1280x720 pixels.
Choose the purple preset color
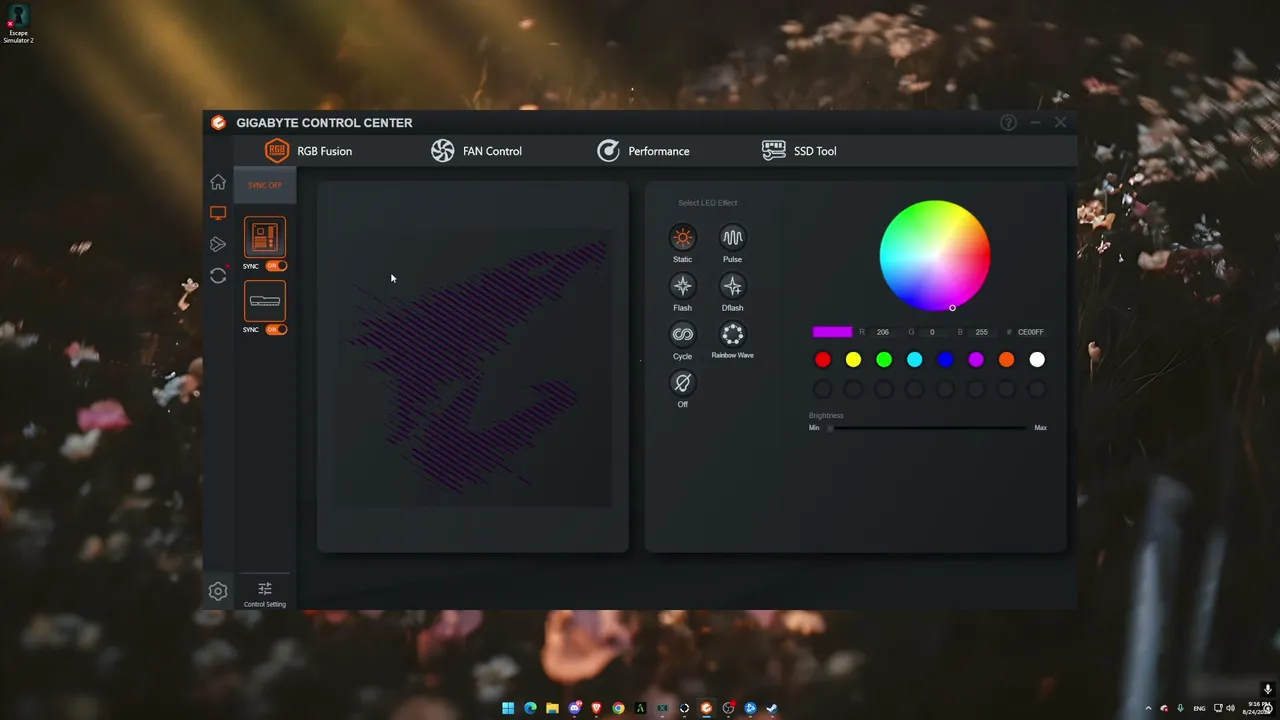tap(976, 360)
